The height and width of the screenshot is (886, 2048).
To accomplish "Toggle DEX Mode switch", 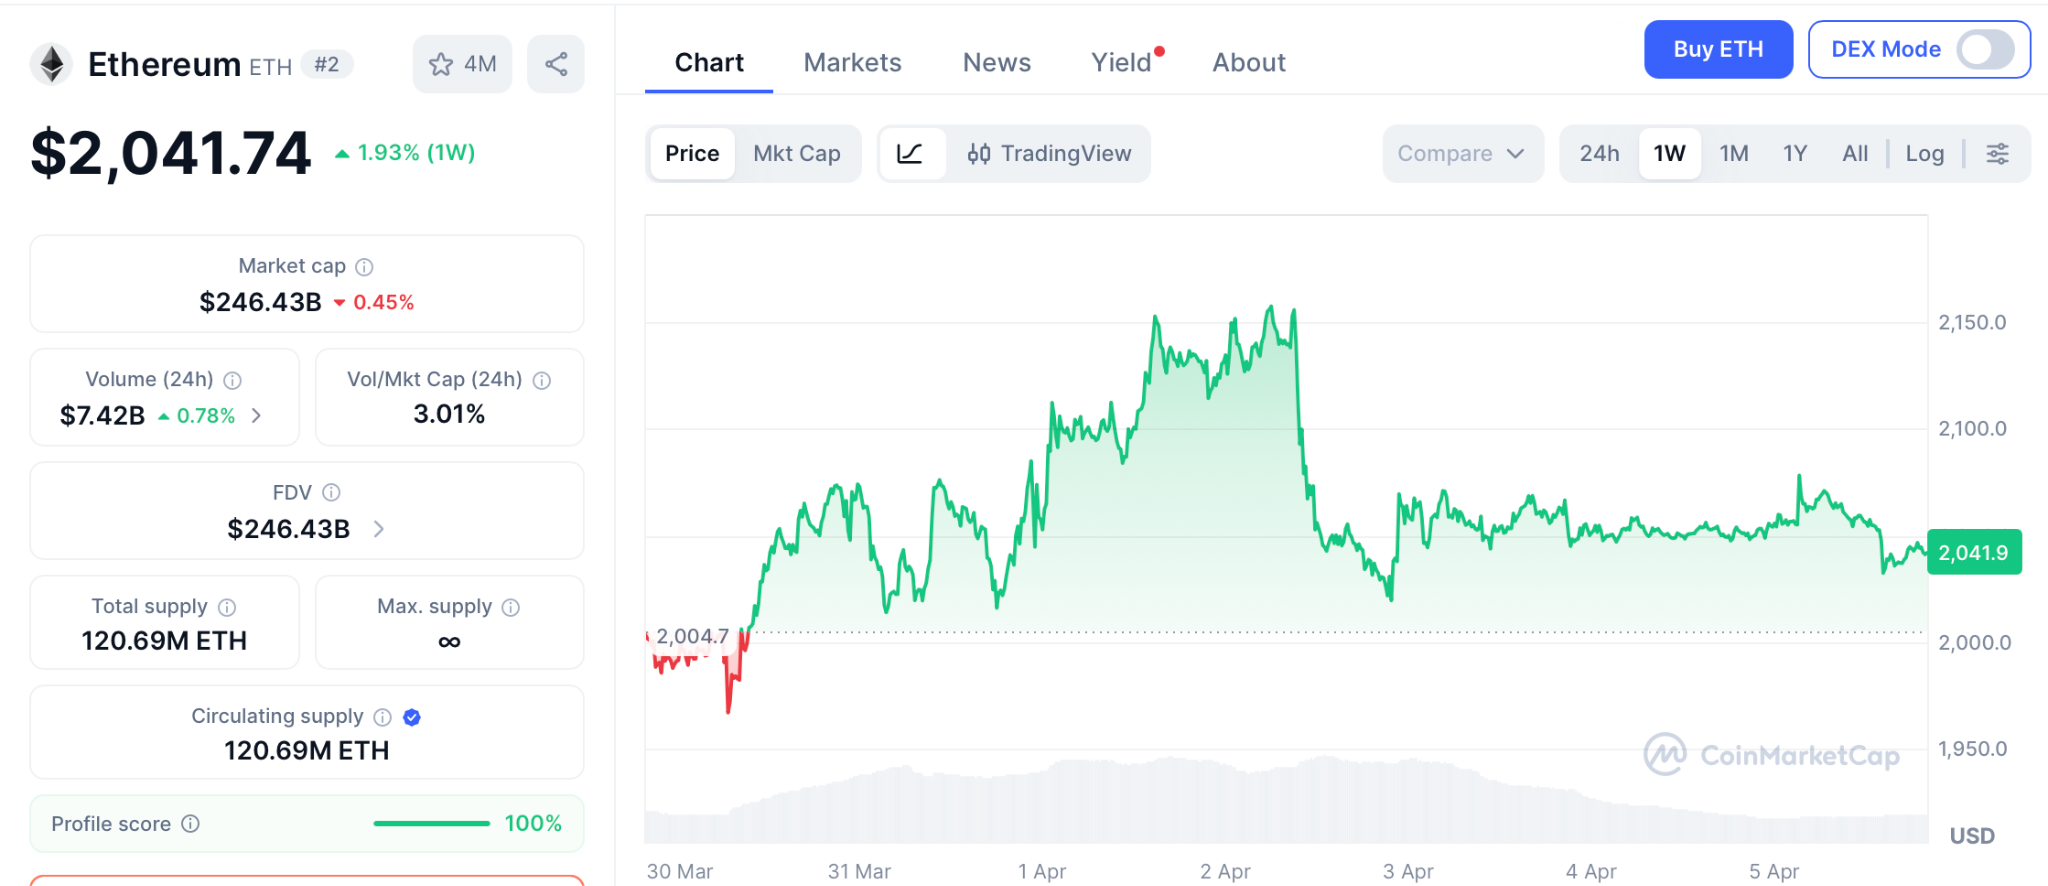I will [1984, 50].
